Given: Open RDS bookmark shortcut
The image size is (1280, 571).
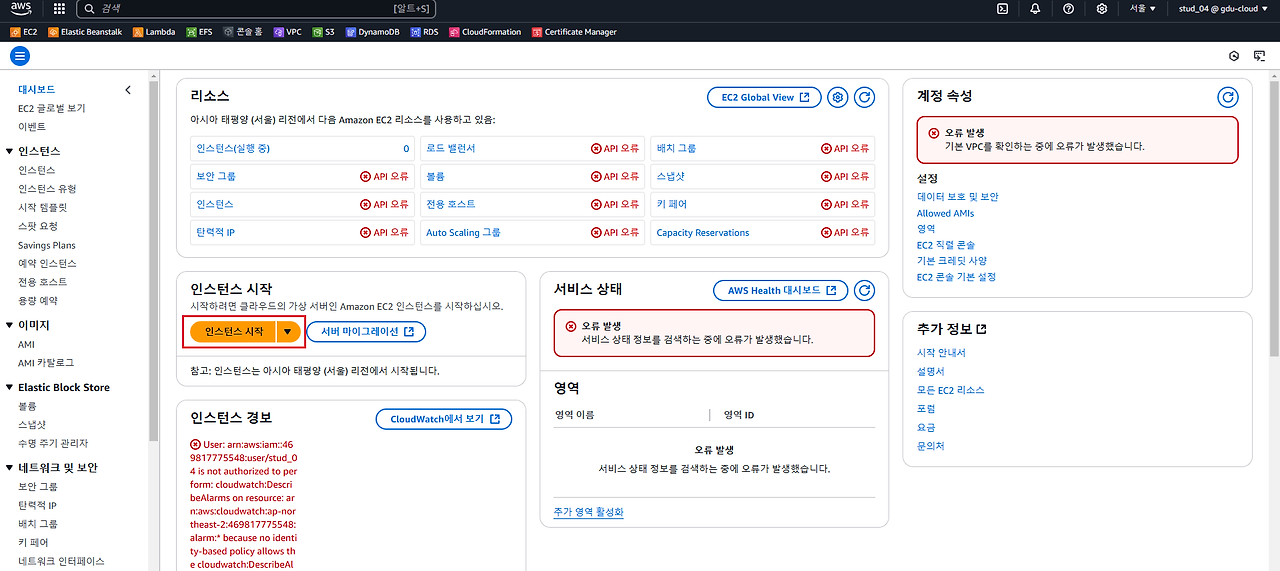Looking at the screenshot, I should (x=425, y=32).
